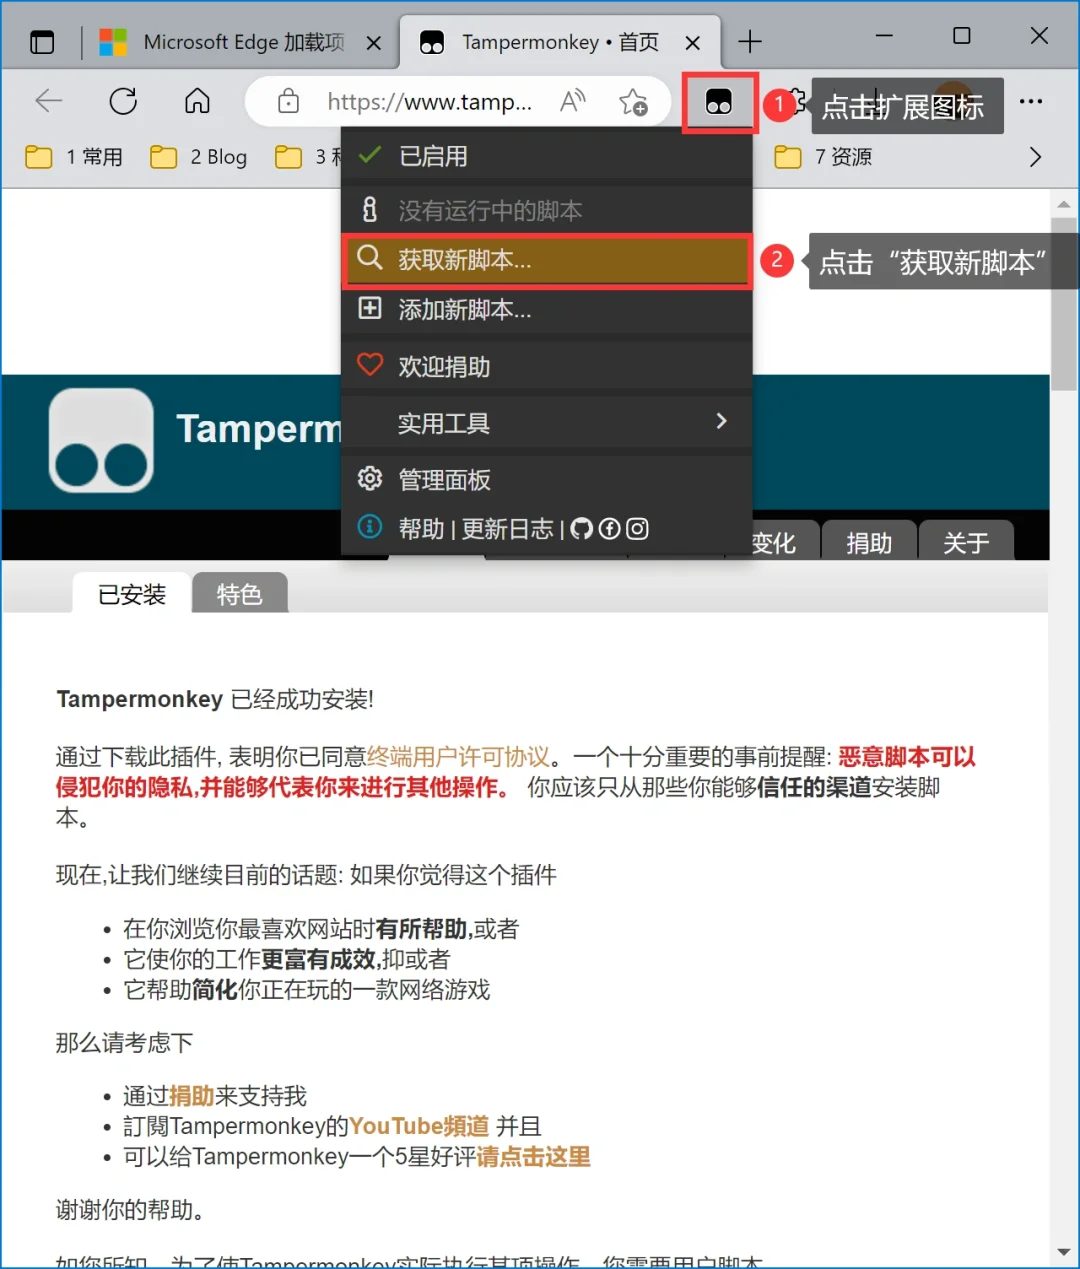Open the 终端用户许可协议 link
The width and height of the screenshot is (1080, 1269).
[459, 757]
